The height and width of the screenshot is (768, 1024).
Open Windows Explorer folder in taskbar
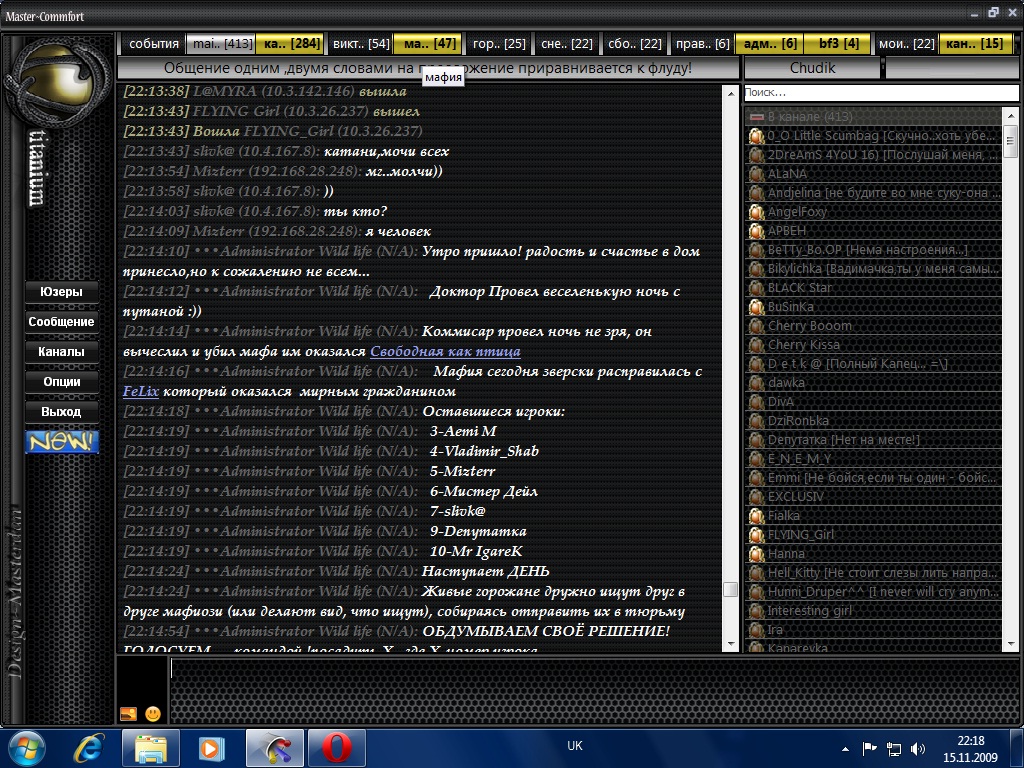pos(150,747)
